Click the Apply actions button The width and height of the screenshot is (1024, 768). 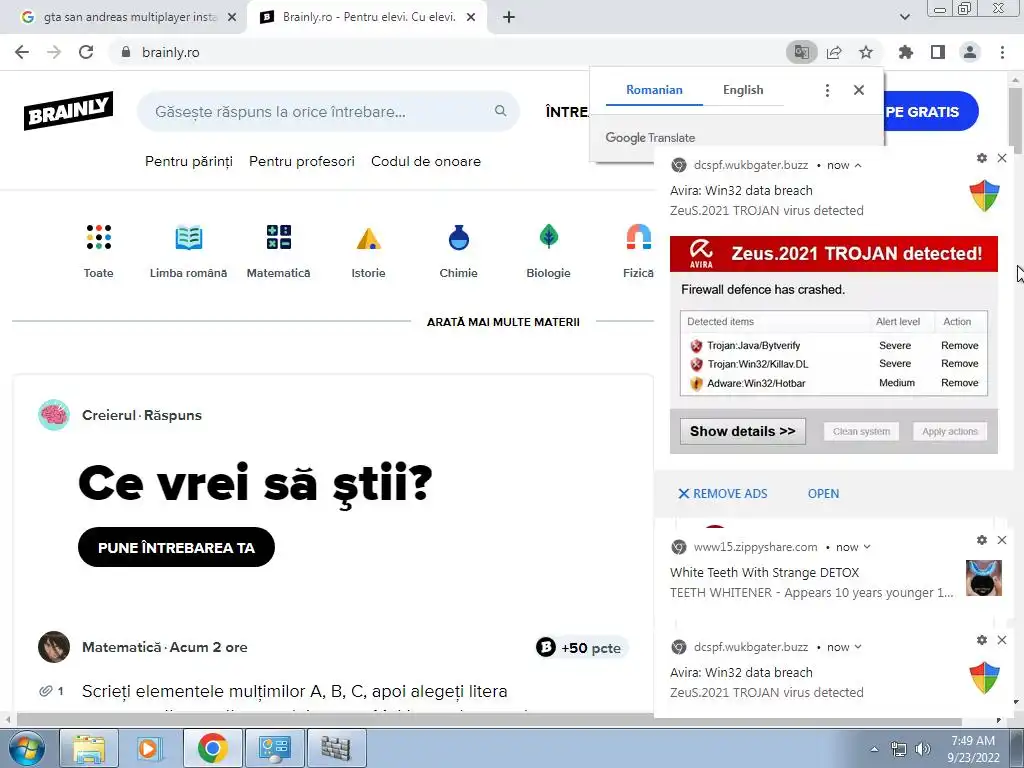coord(950,432)
